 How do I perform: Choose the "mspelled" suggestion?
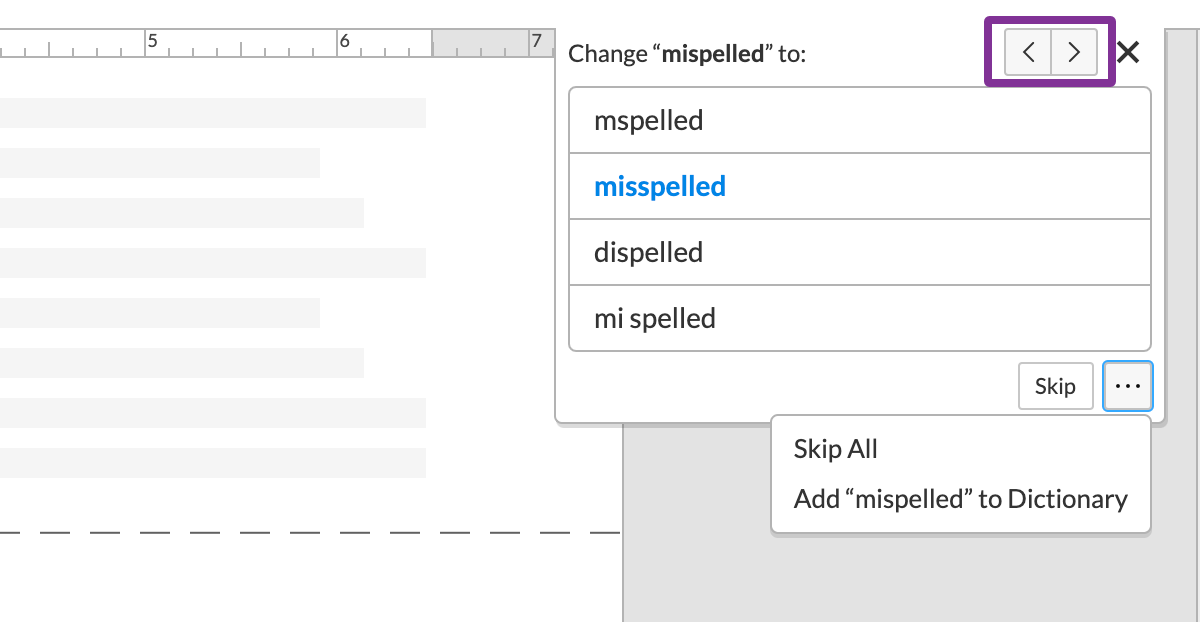[859, 121]
